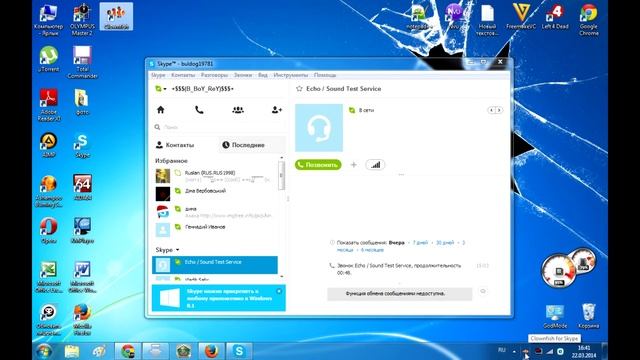
Task: Open Корзина recycle bin desktop icon
Action: point(589,316)
